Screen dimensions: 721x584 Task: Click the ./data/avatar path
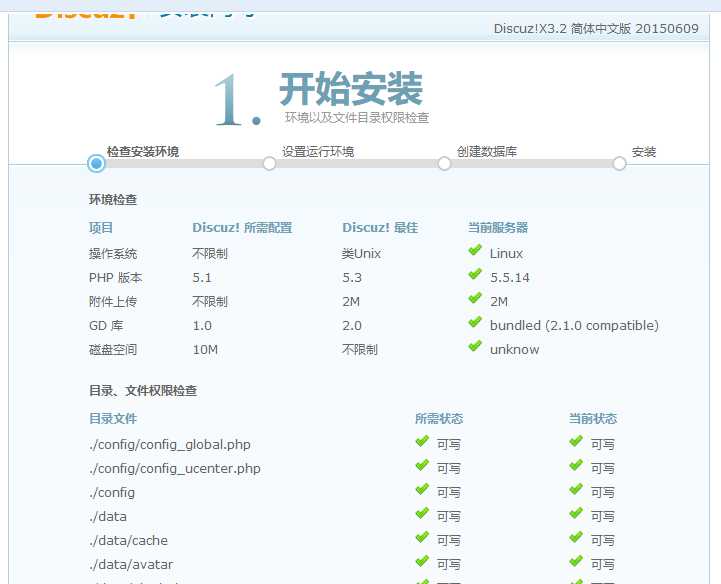132,564
